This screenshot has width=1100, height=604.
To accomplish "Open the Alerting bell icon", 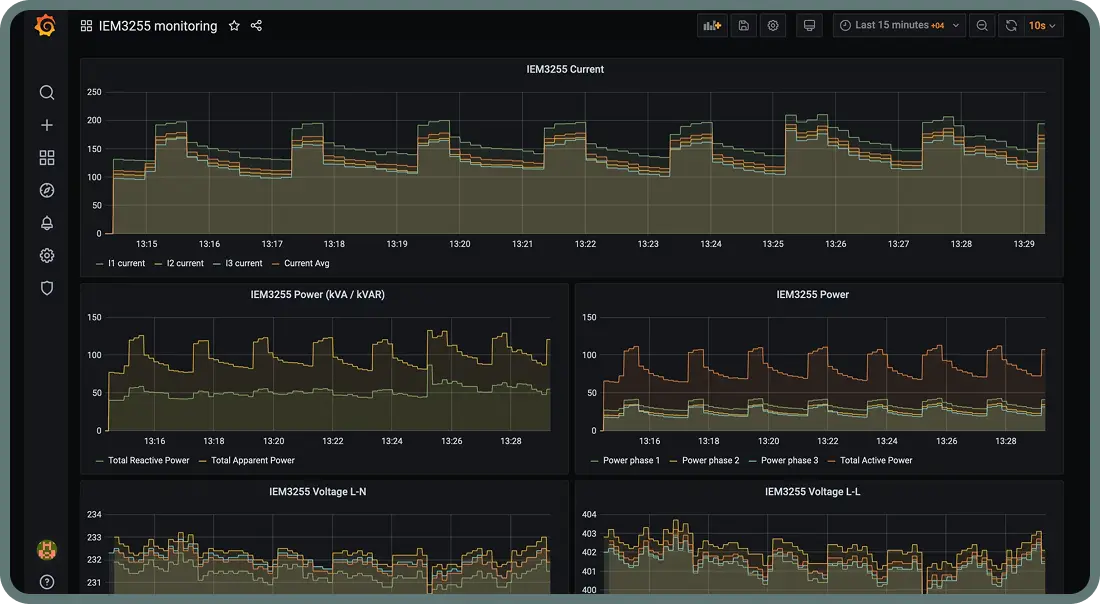I will point(46,223).
